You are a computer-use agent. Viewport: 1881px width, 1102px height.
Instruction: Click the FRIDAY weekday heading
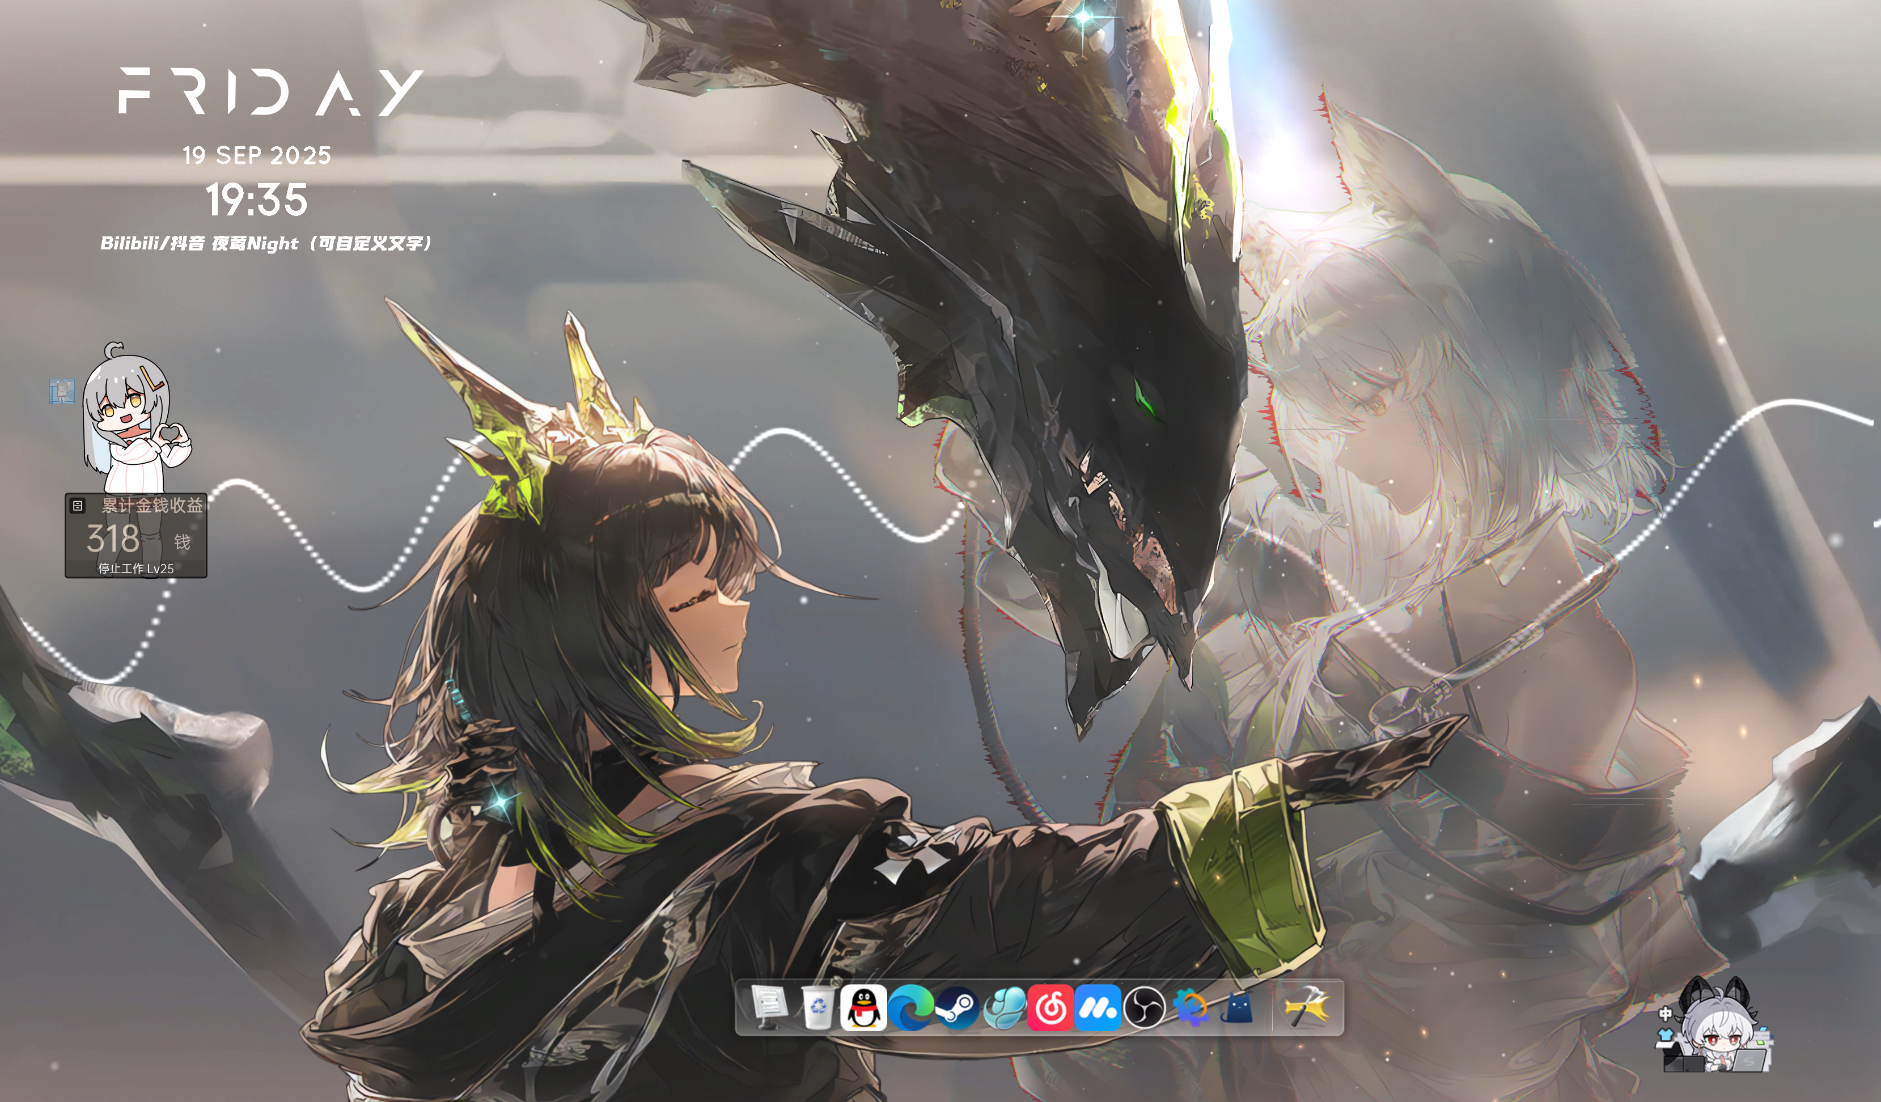[x=271, y=92]
